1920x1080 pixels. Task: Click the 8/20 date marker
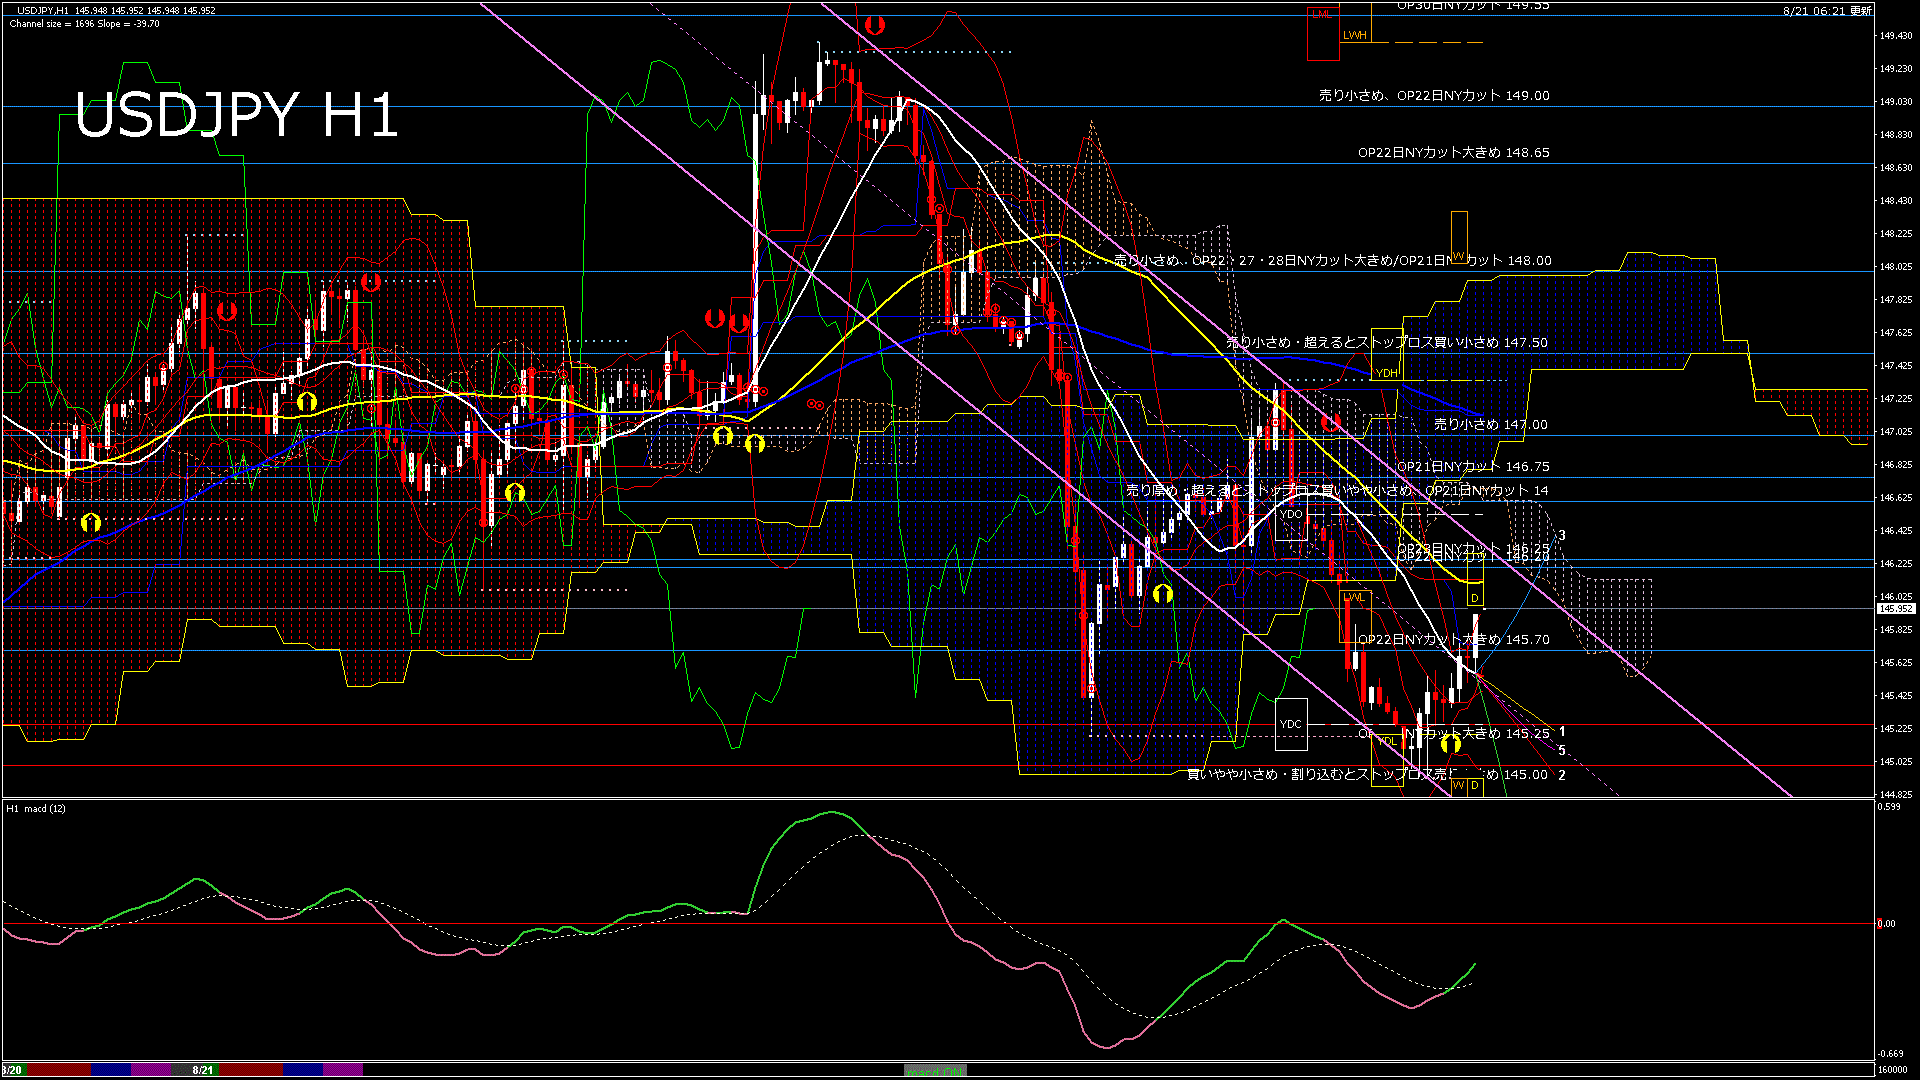[12, 1070]
